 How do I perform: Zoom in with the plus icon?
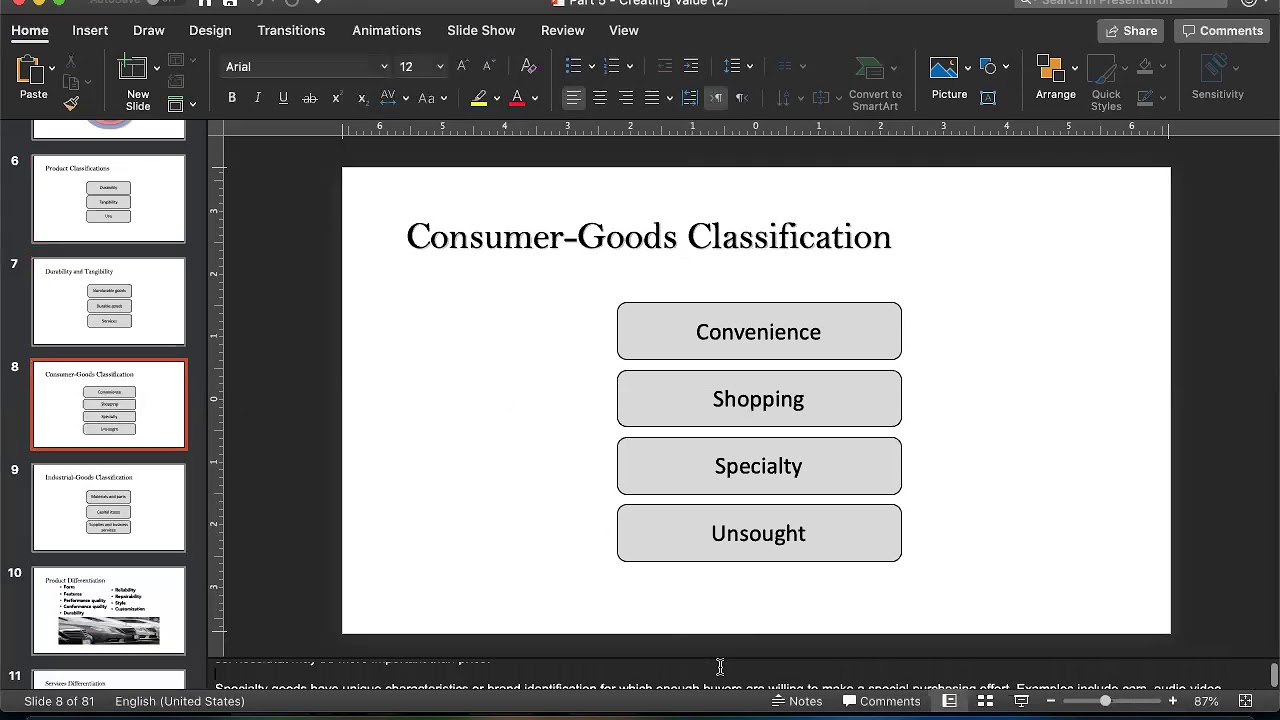pyautogui.click(x=1172, y=701)
